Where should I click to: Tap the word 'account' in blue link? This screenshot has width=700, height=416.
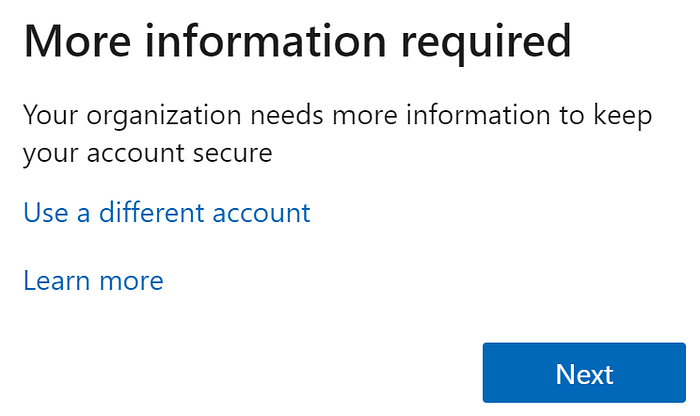tap(261, 213)
